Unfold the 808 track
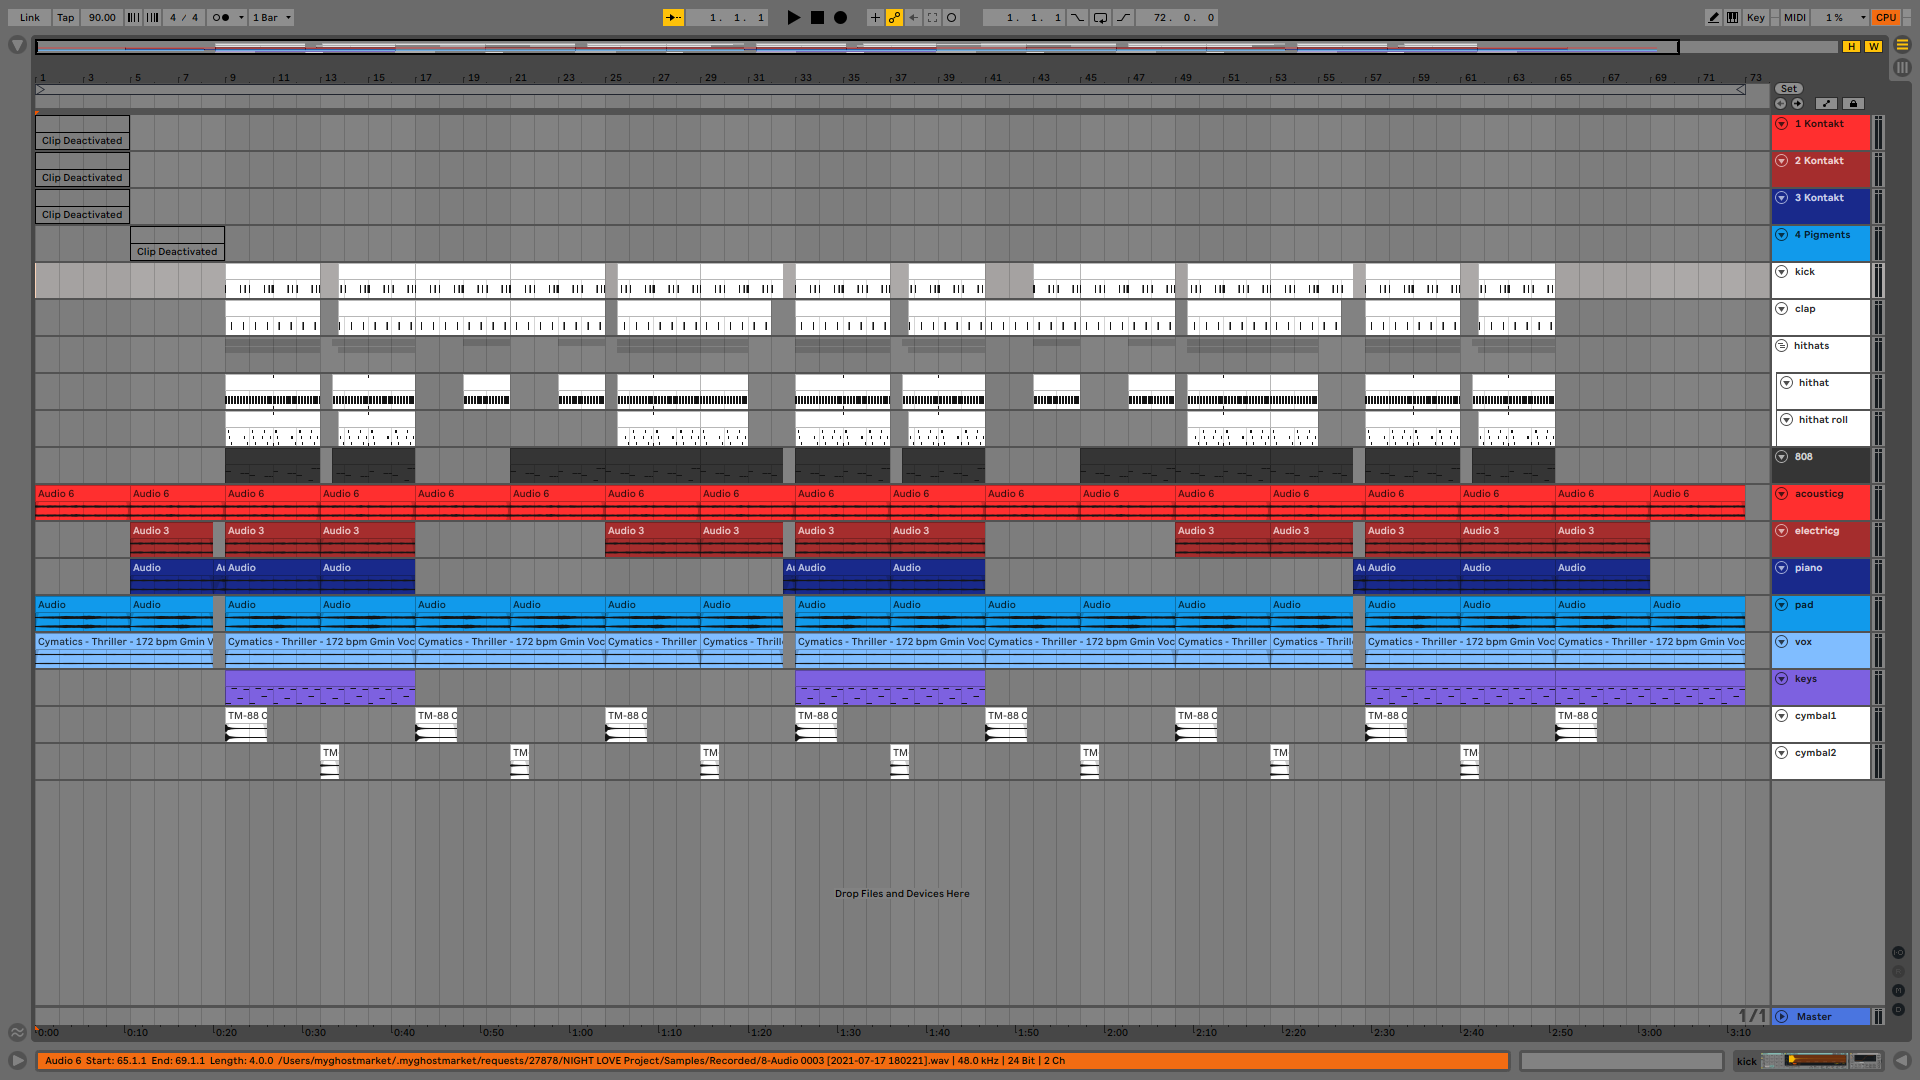 1781,457
